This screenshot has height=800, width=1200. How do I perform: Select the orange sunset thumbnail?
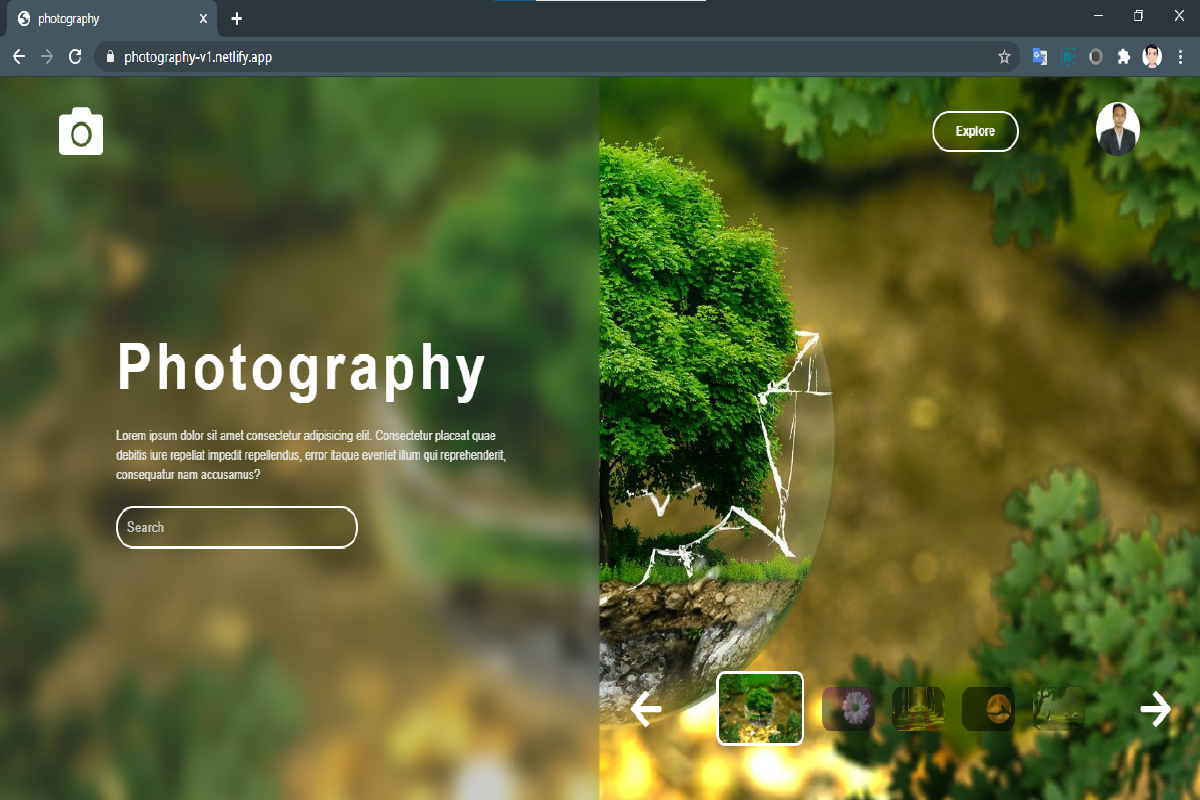click(988, 708)
